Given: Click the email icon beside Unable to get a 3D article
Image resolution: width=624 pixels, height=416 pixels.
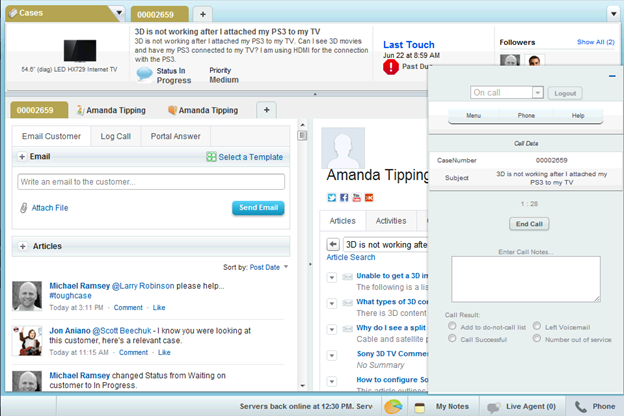Looking at the screenshot, I should (347, 277).
